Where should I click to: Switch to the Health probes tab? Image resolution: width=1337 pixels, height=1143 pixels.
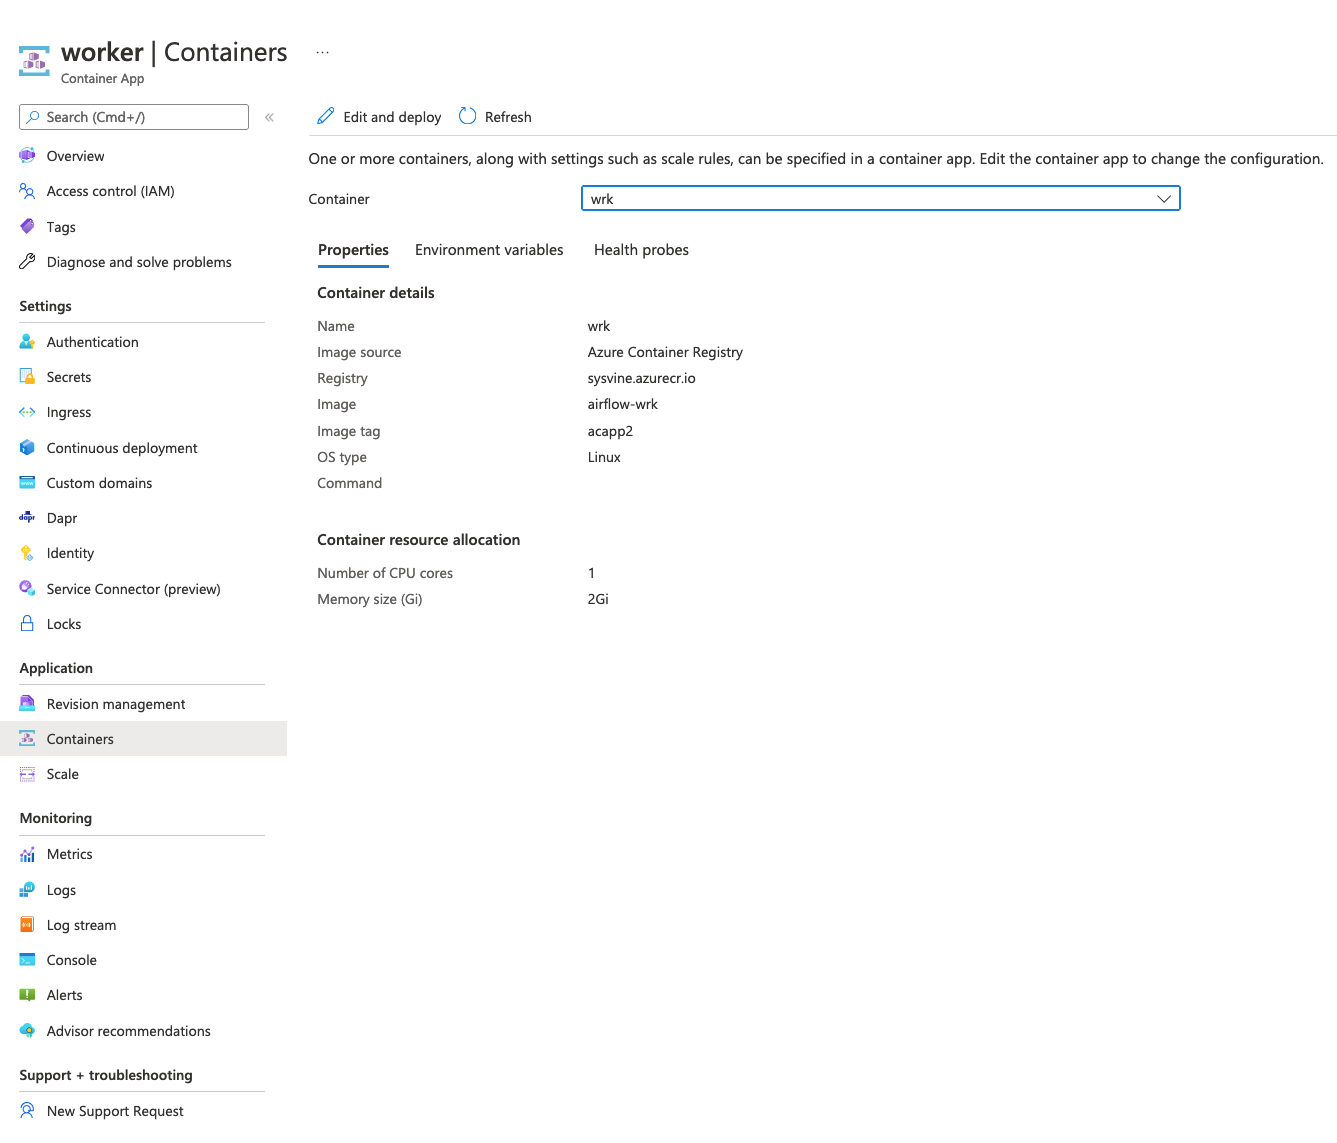[641, 250]
